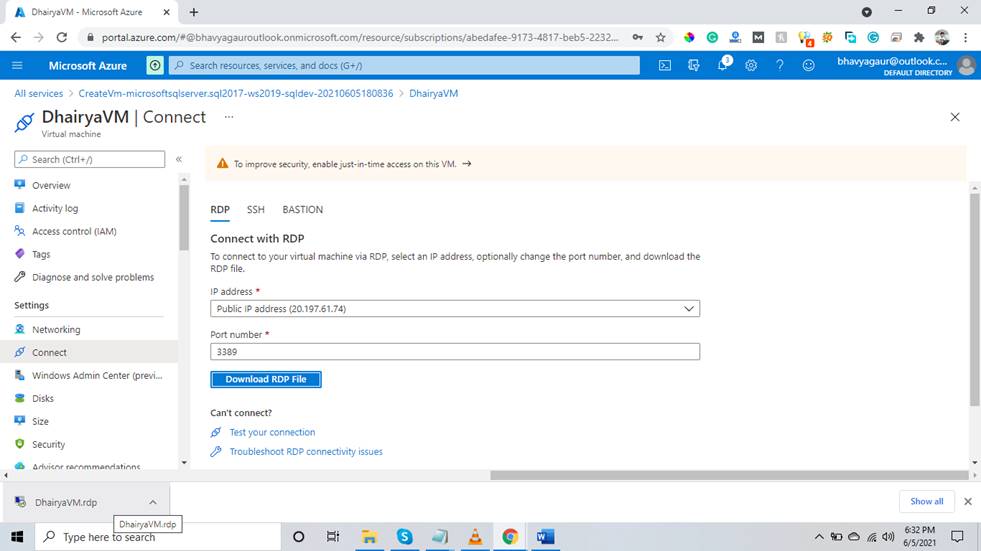Click Download RDP File button
Viewport: 981px width, 551px height.
point(266,379)
